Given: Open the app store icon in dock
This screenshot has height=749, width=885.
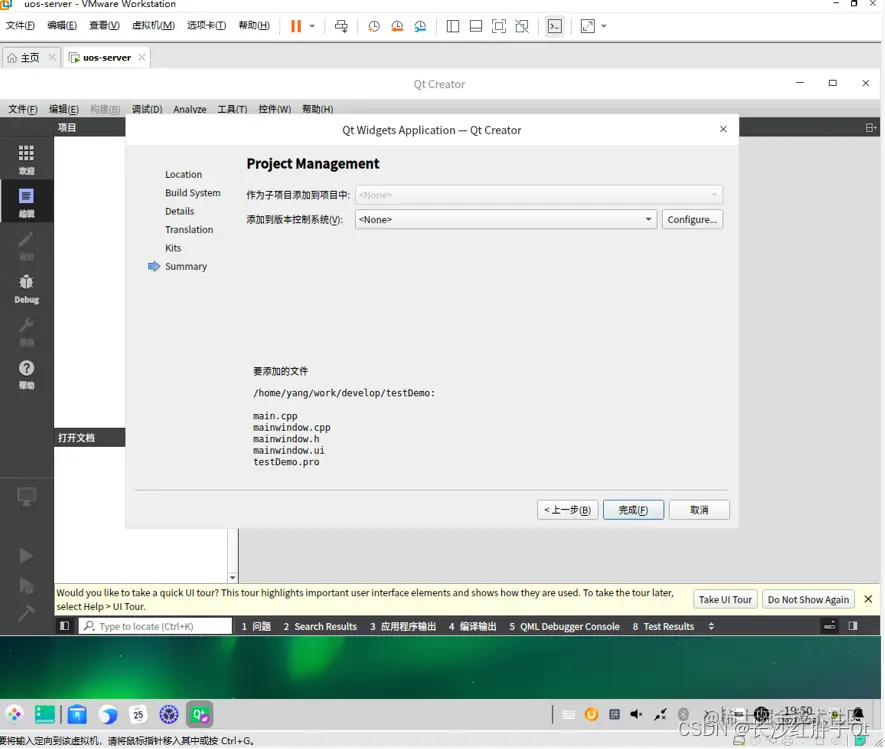Looking at the screenshot, I should 77,715.
